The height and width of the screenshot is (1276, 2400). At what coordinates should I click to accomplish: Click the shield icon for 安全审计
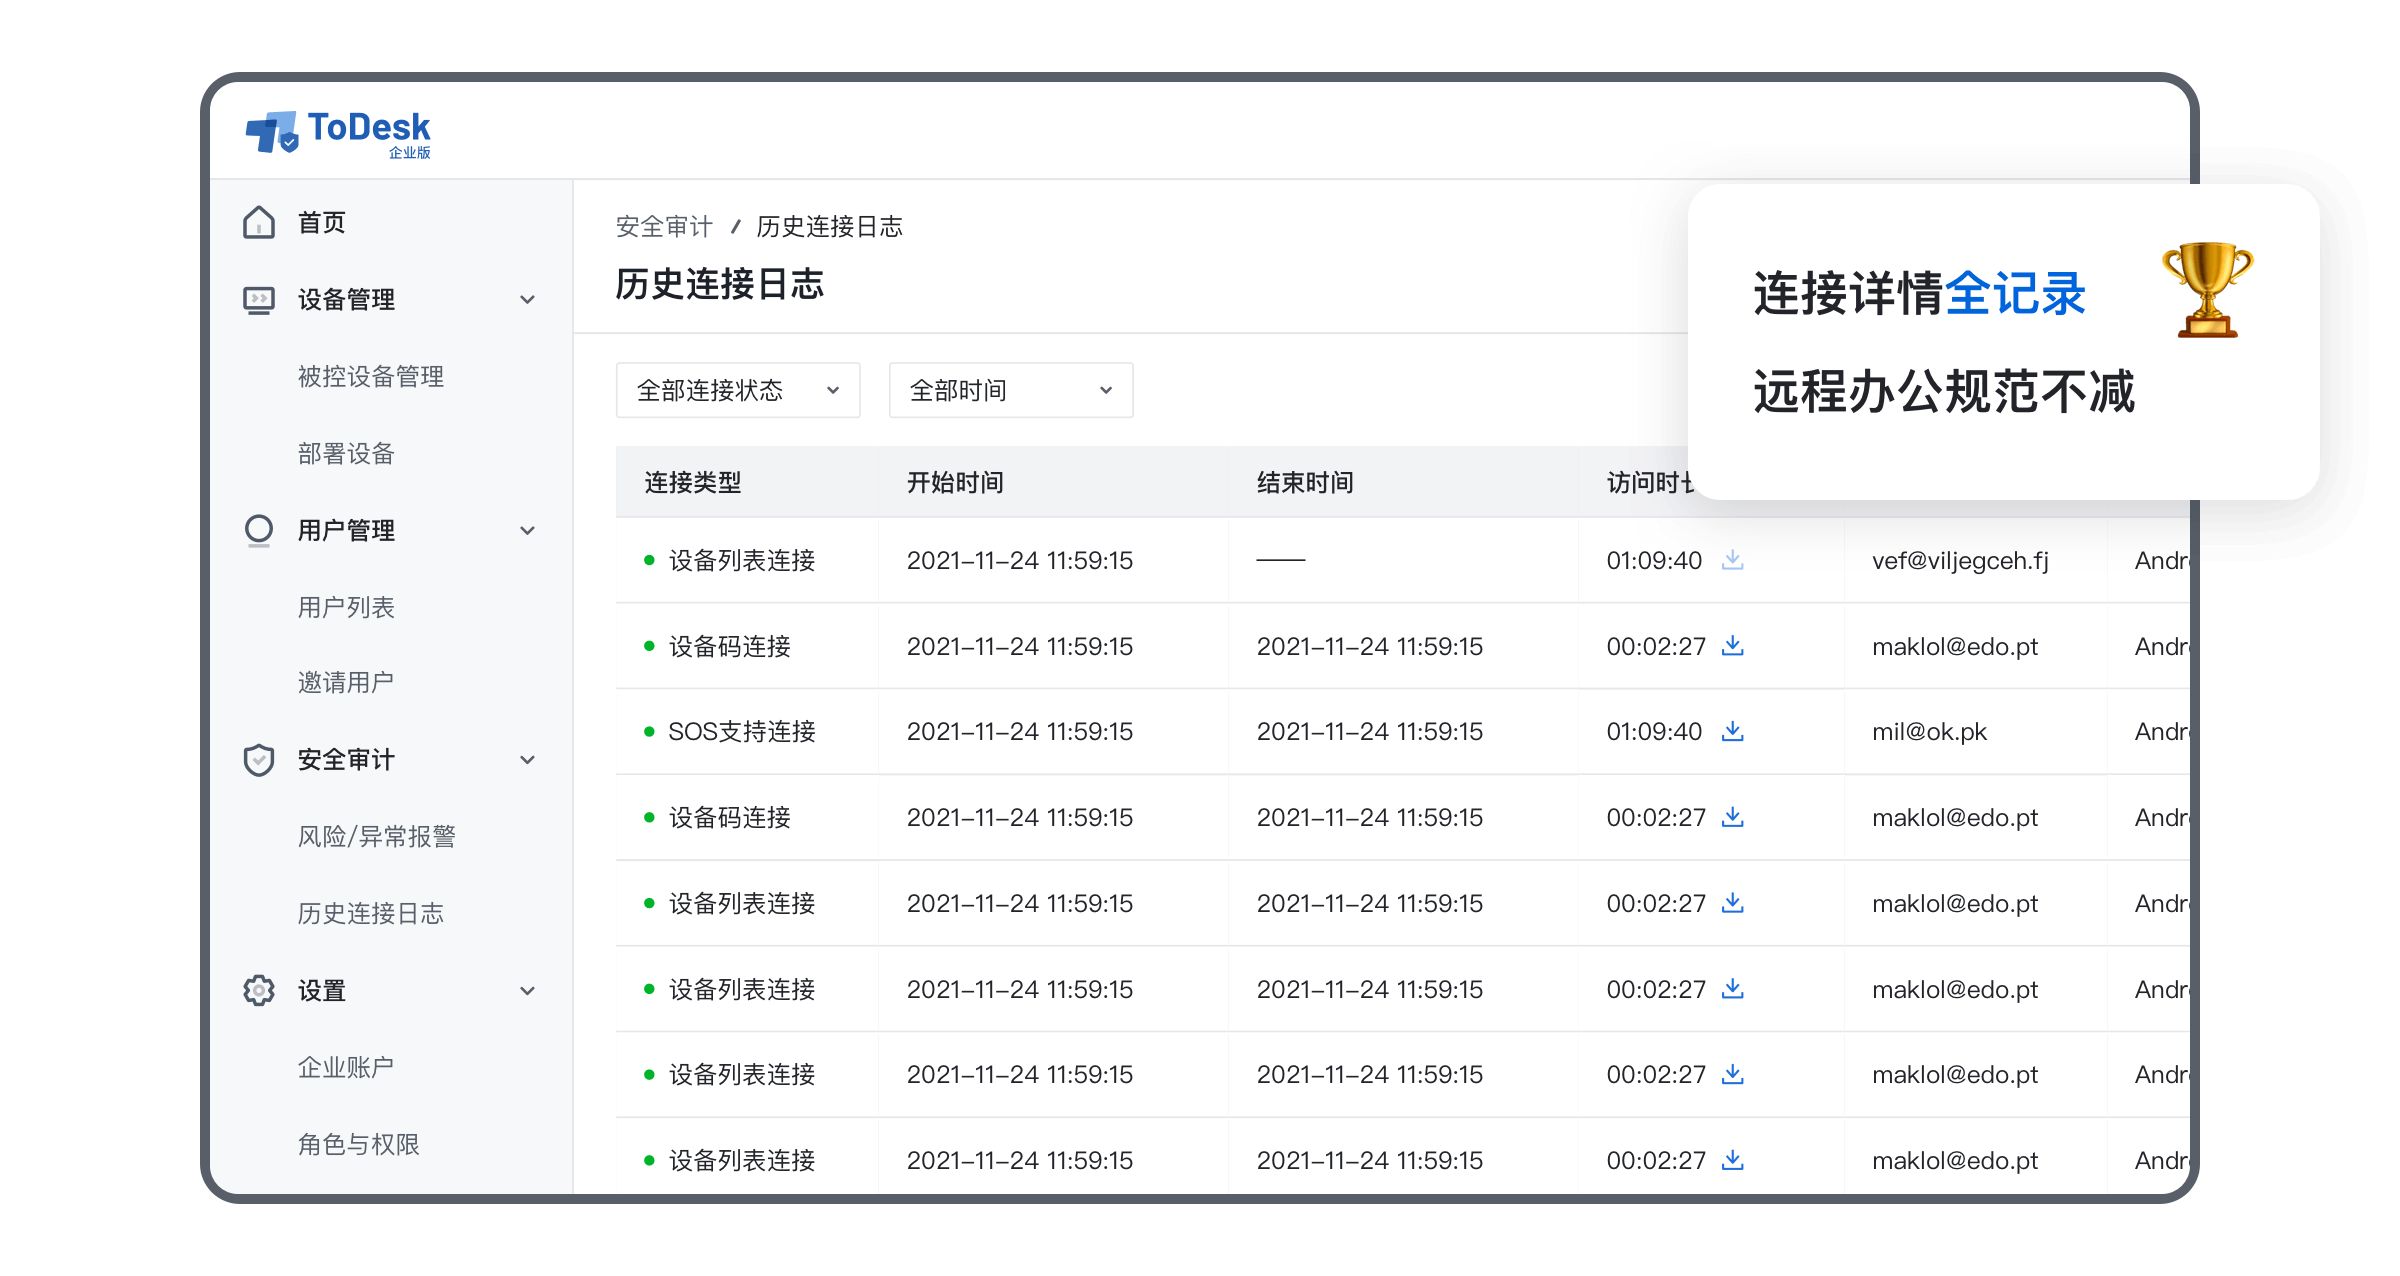[x=259, y=760]
